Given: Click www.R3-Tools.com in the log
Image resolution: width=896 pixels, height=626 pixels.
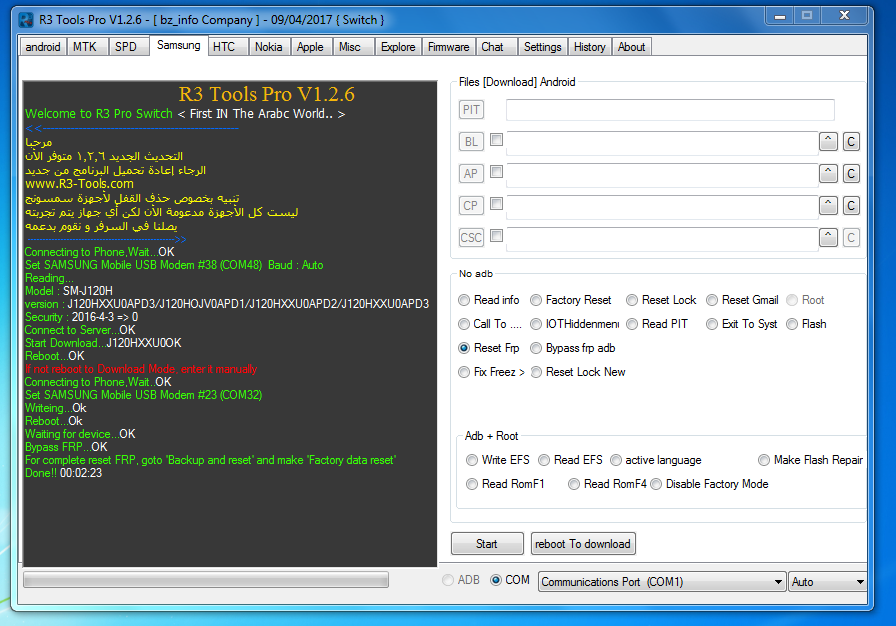Looking at the screenshot, I should click(x=79, y=184).
